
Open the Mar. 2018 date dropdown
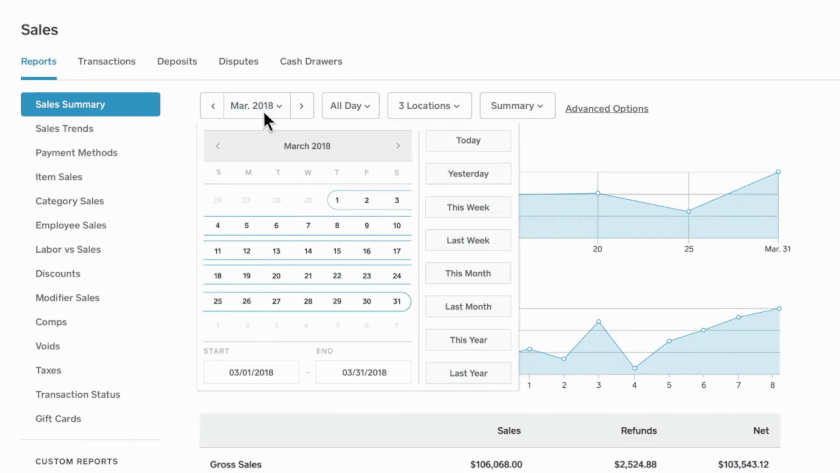coord(257,106)
